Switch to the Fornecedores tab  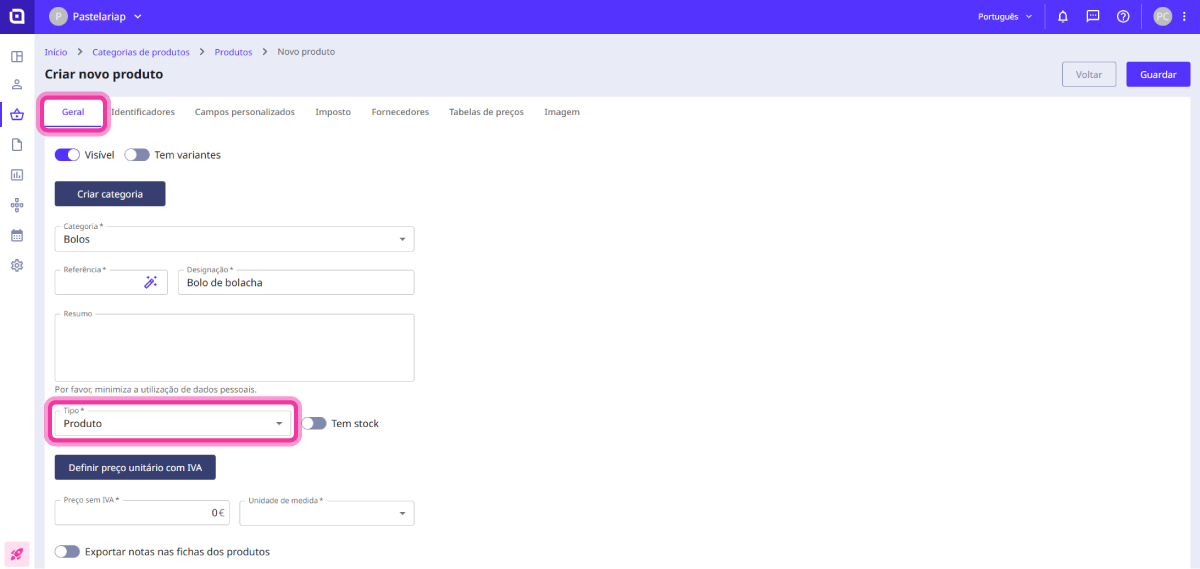click(x=400, y=112)
